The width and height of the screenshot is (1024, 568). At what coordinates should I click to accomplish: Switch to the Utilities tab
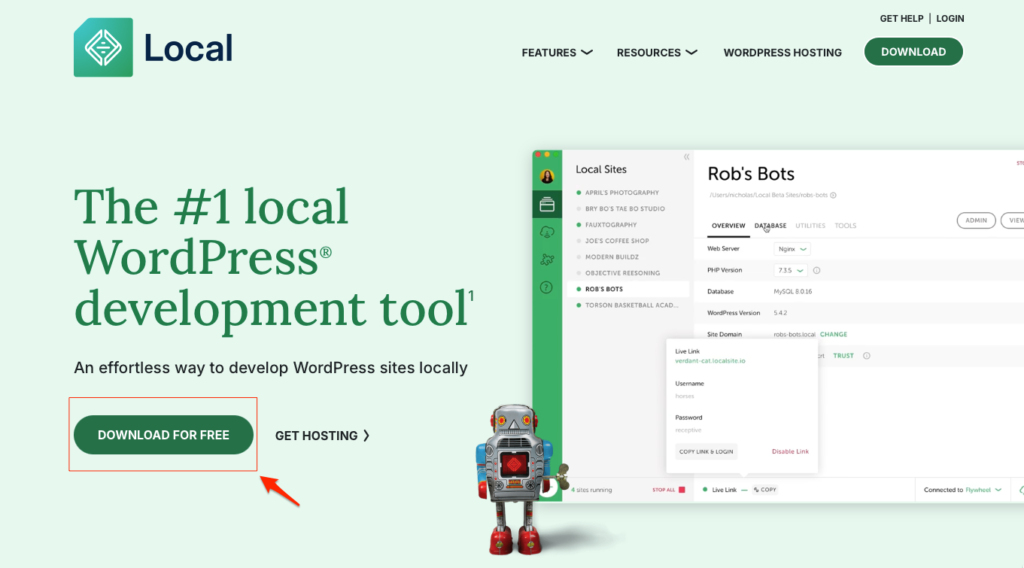pyautogui.click(x=810, y=226)
